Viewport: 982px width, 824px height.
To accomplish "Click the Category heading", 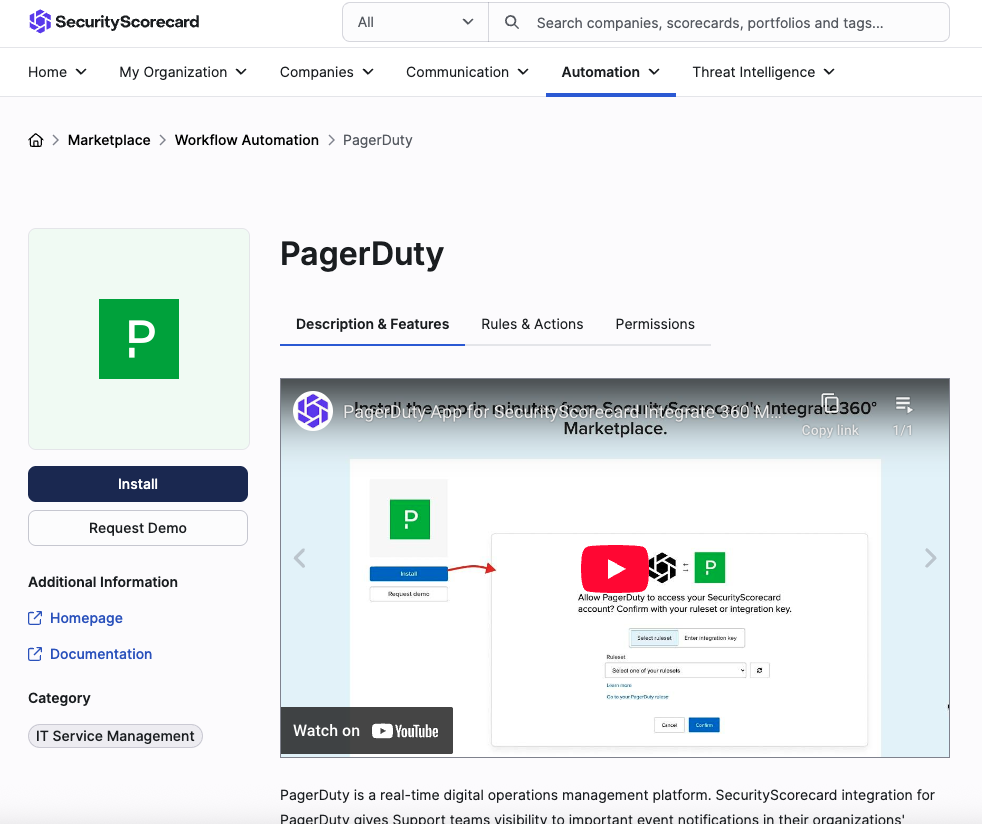I will [59, 698].
